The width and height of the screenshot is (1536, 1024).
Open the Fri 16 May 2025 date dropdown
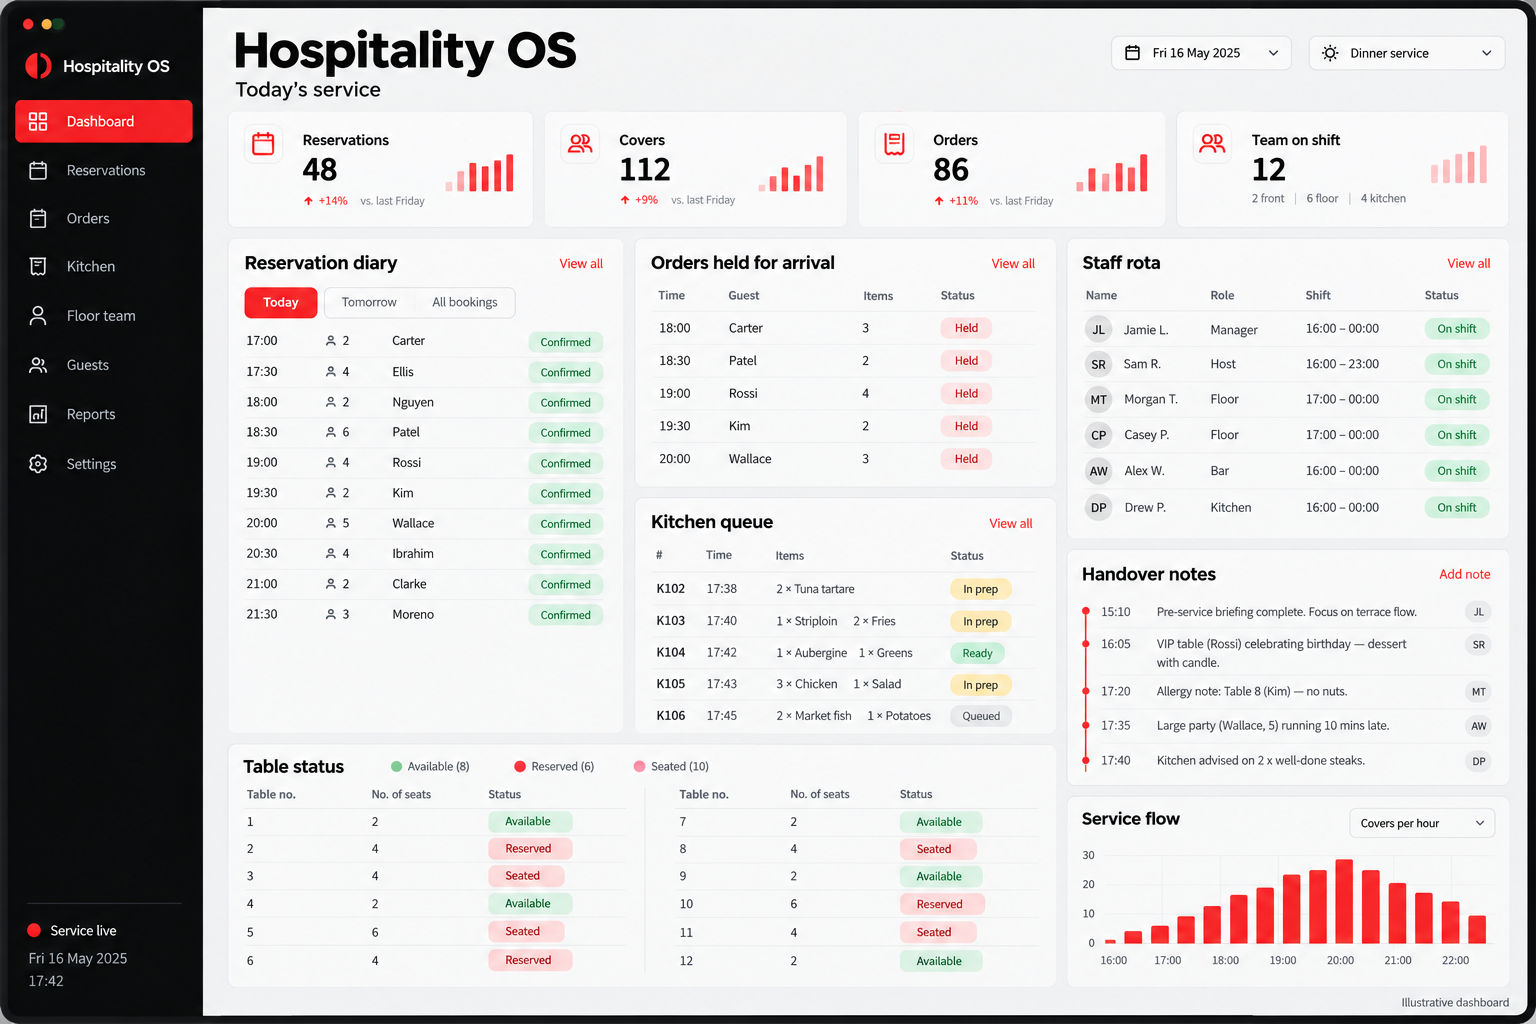click(1201, 53)
